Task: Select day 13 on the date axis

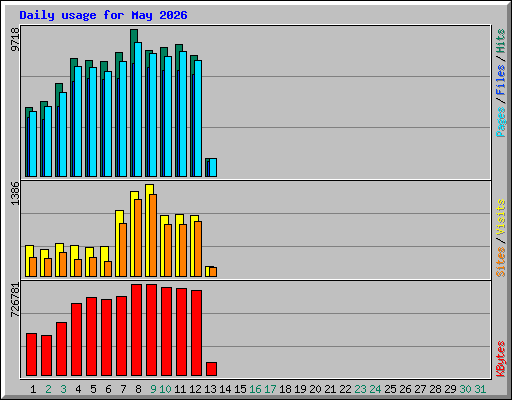Action: (x=210, y=389)
